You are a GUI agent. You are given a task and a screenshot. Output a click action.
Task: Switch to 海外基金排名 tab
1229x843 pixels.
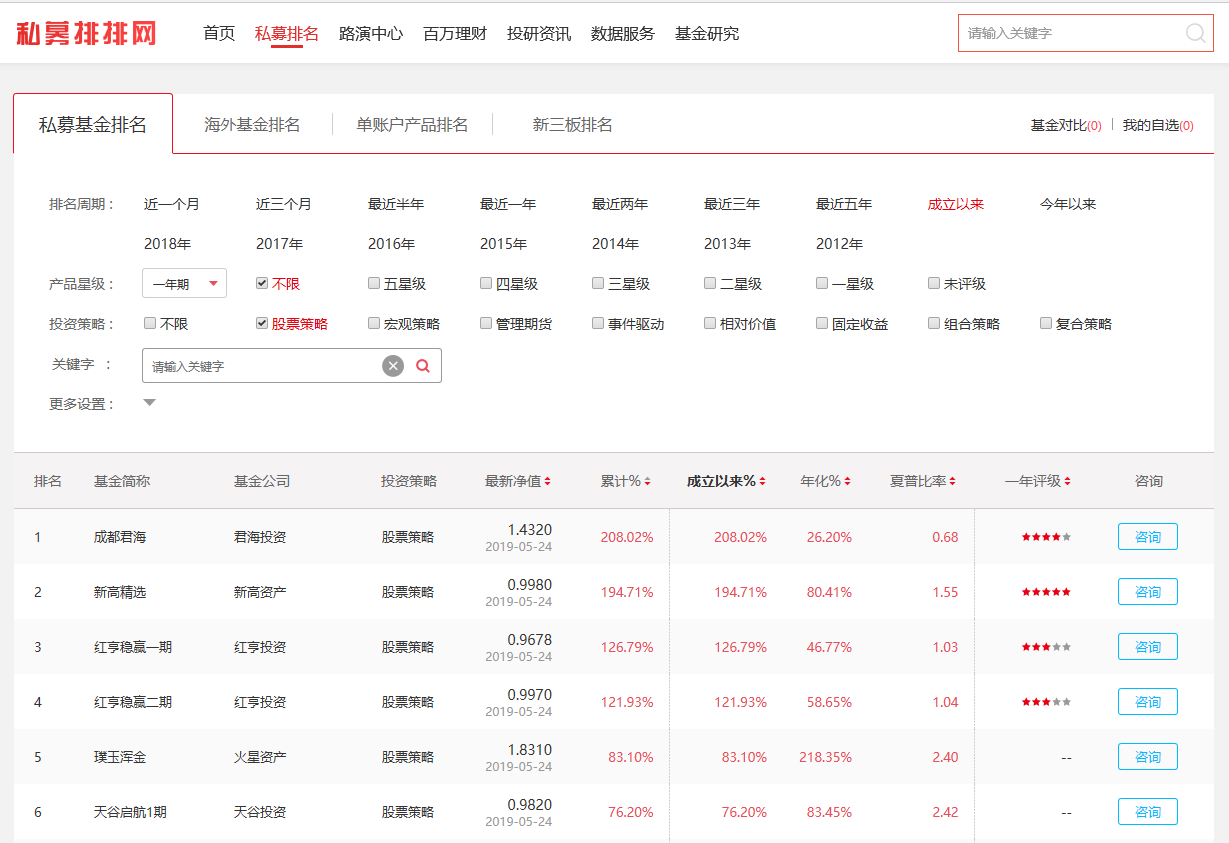tap(252, 125)
